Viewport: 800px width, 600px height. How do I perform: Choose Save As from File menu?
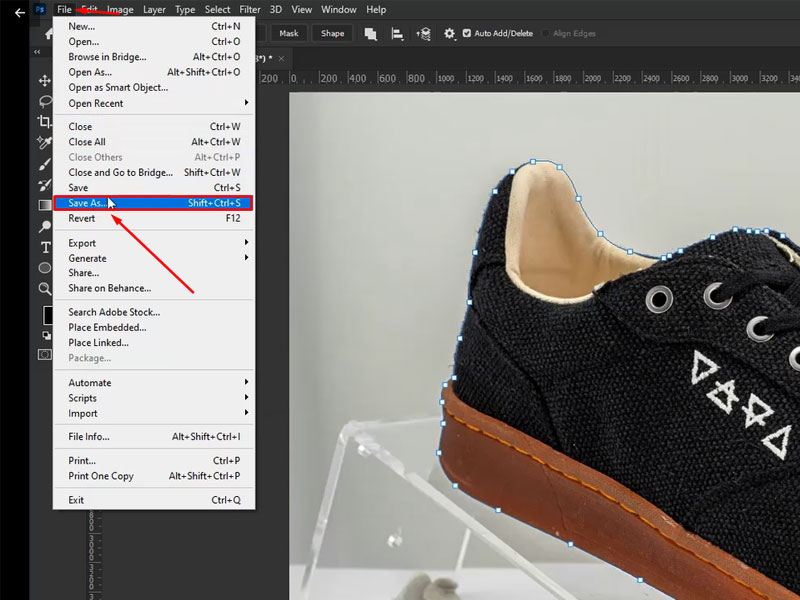tap(88, 203)
